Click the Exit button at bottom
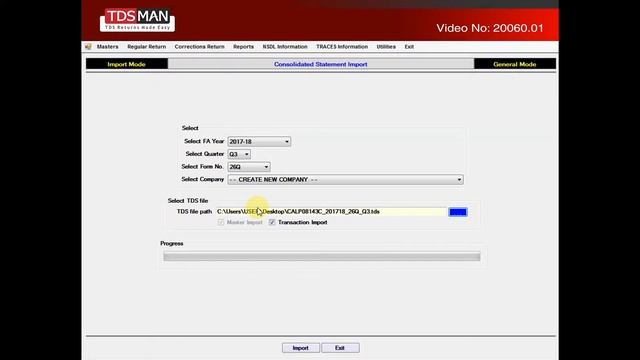Screen dimensions: 640x360 point(340,348)
